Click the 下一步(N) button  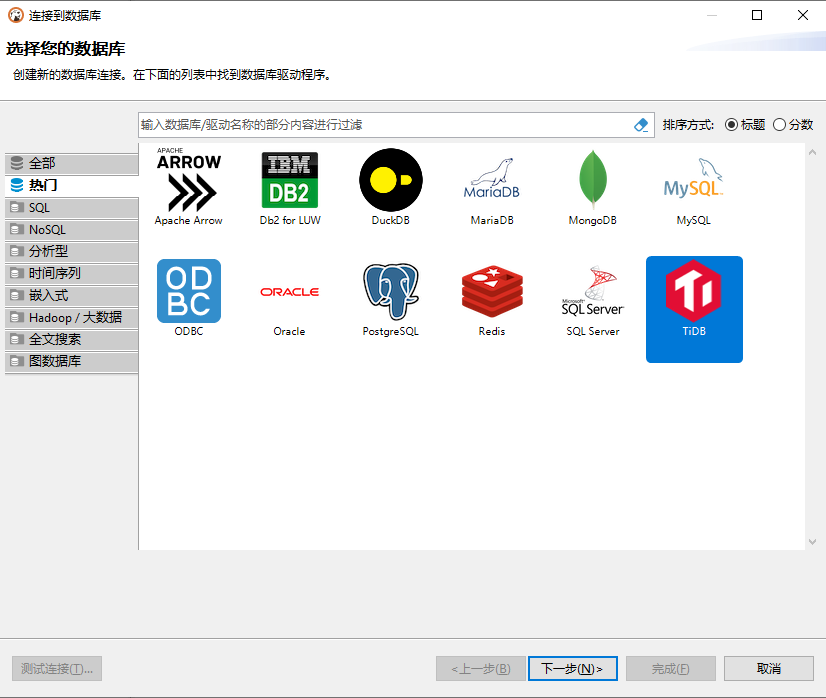click(573, 668)
